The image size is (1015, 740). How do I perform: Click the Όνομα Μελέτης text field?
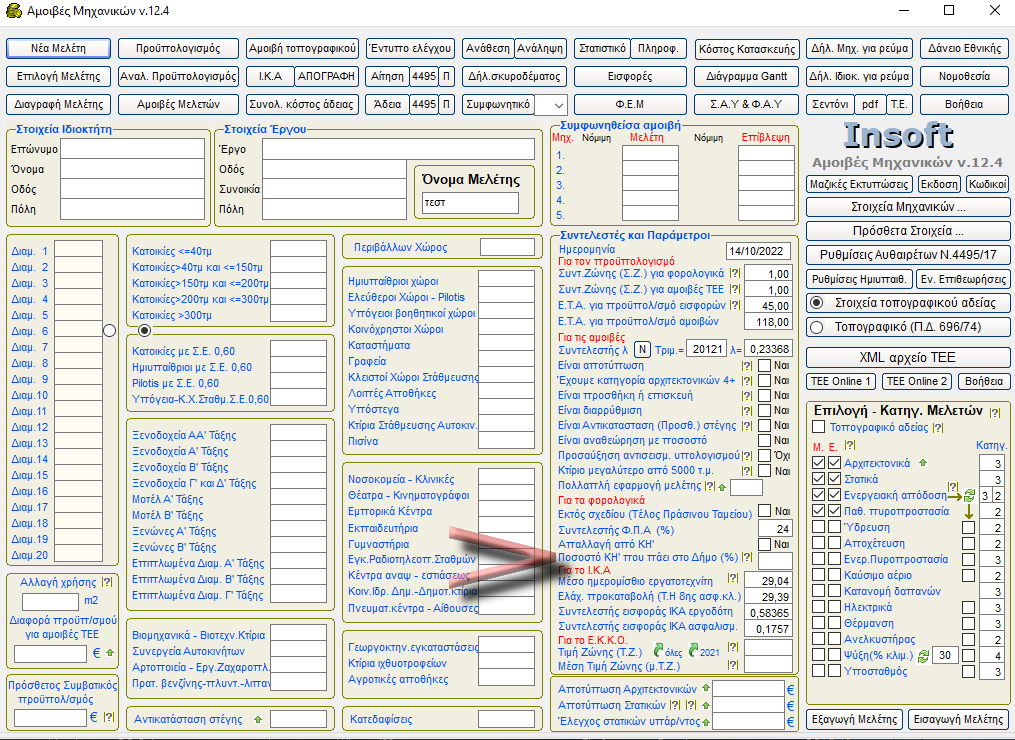(x=470, y=203)
